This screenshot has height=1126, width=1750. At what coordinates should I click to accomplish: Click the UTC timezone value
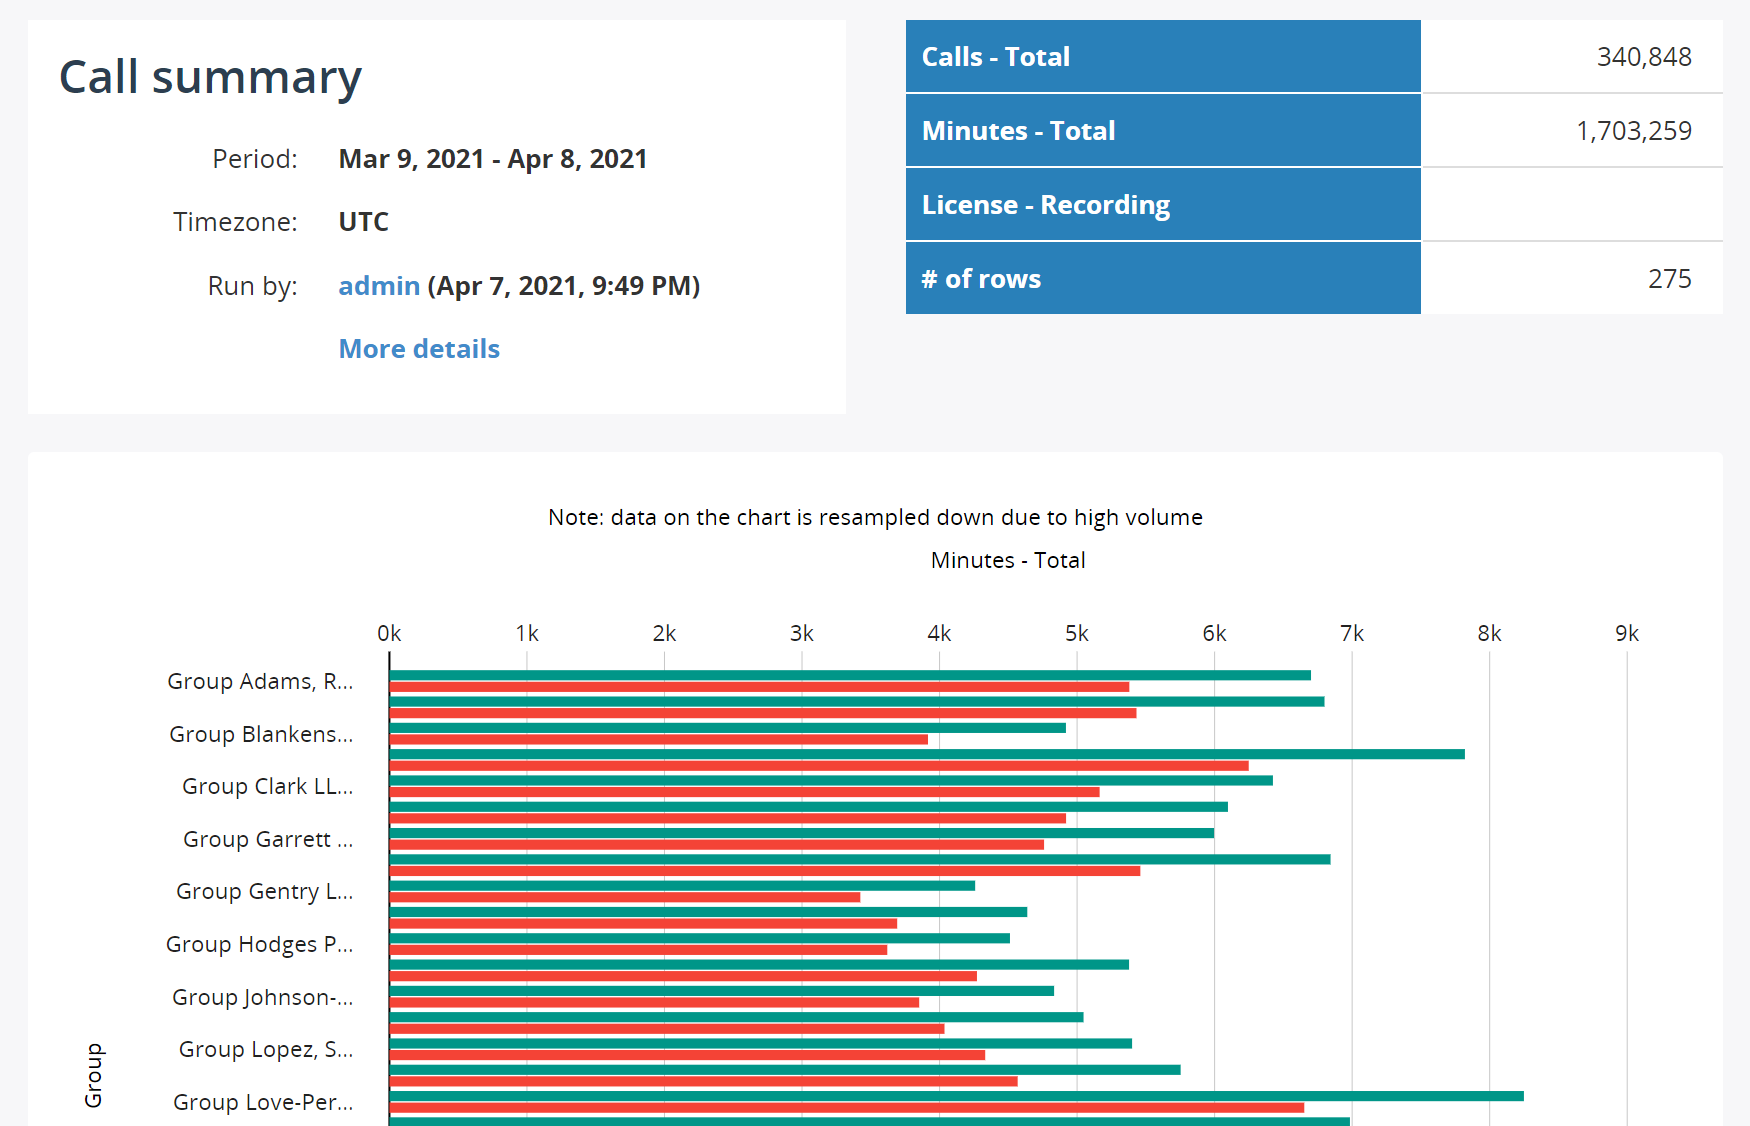point(364,222)
